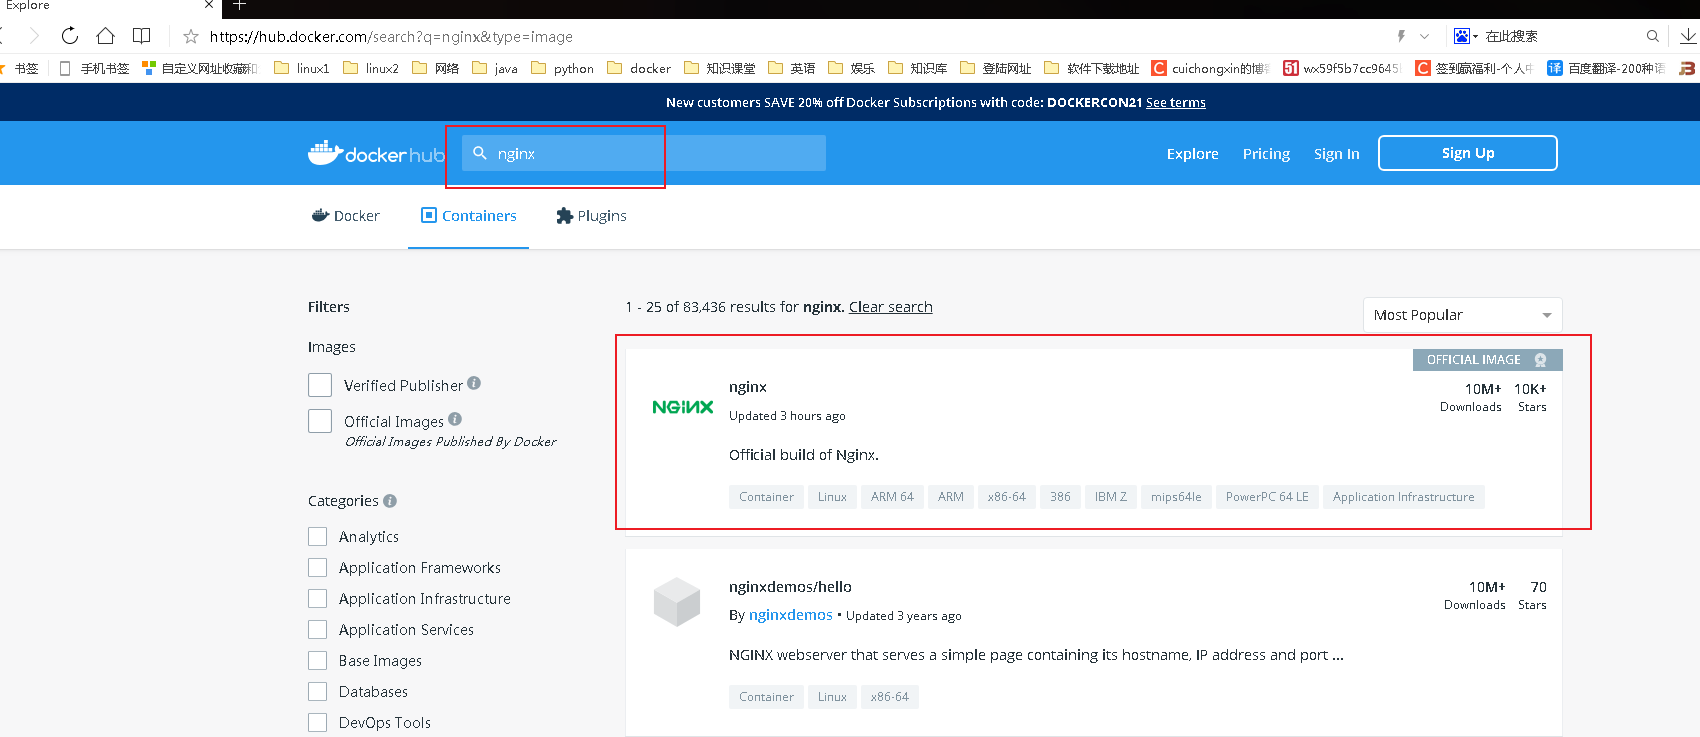
Task: Check the Base Images filter
Action: point(318,660)
